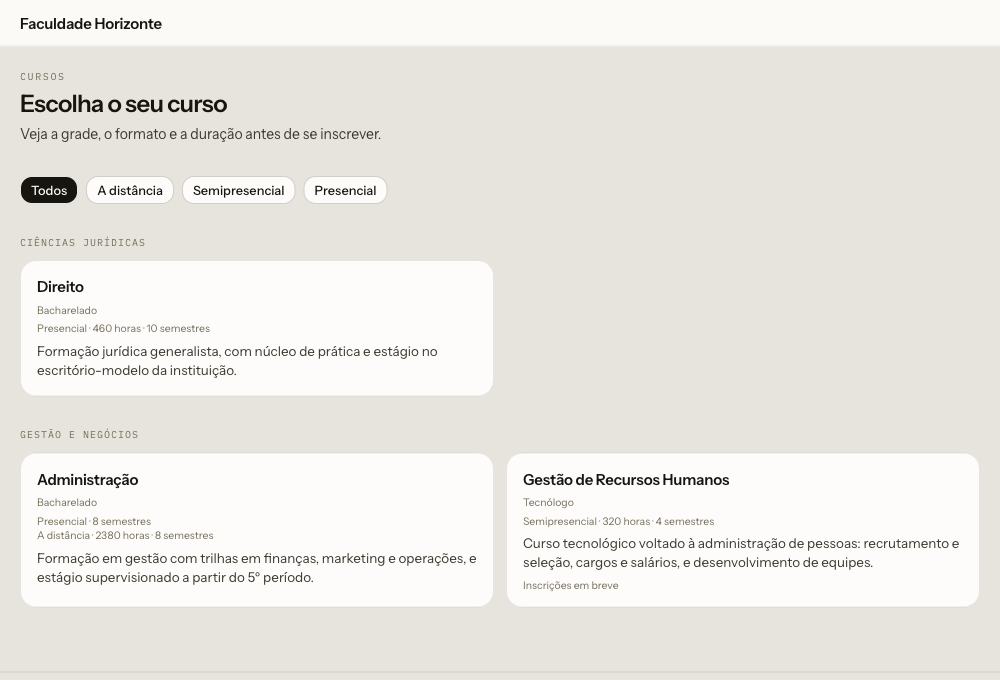Image resolution: width=1000 pixels, height=680 pixels.
Task: Open the Gestão de Recursos Humanos title
Action: click(x=626, y=480)
